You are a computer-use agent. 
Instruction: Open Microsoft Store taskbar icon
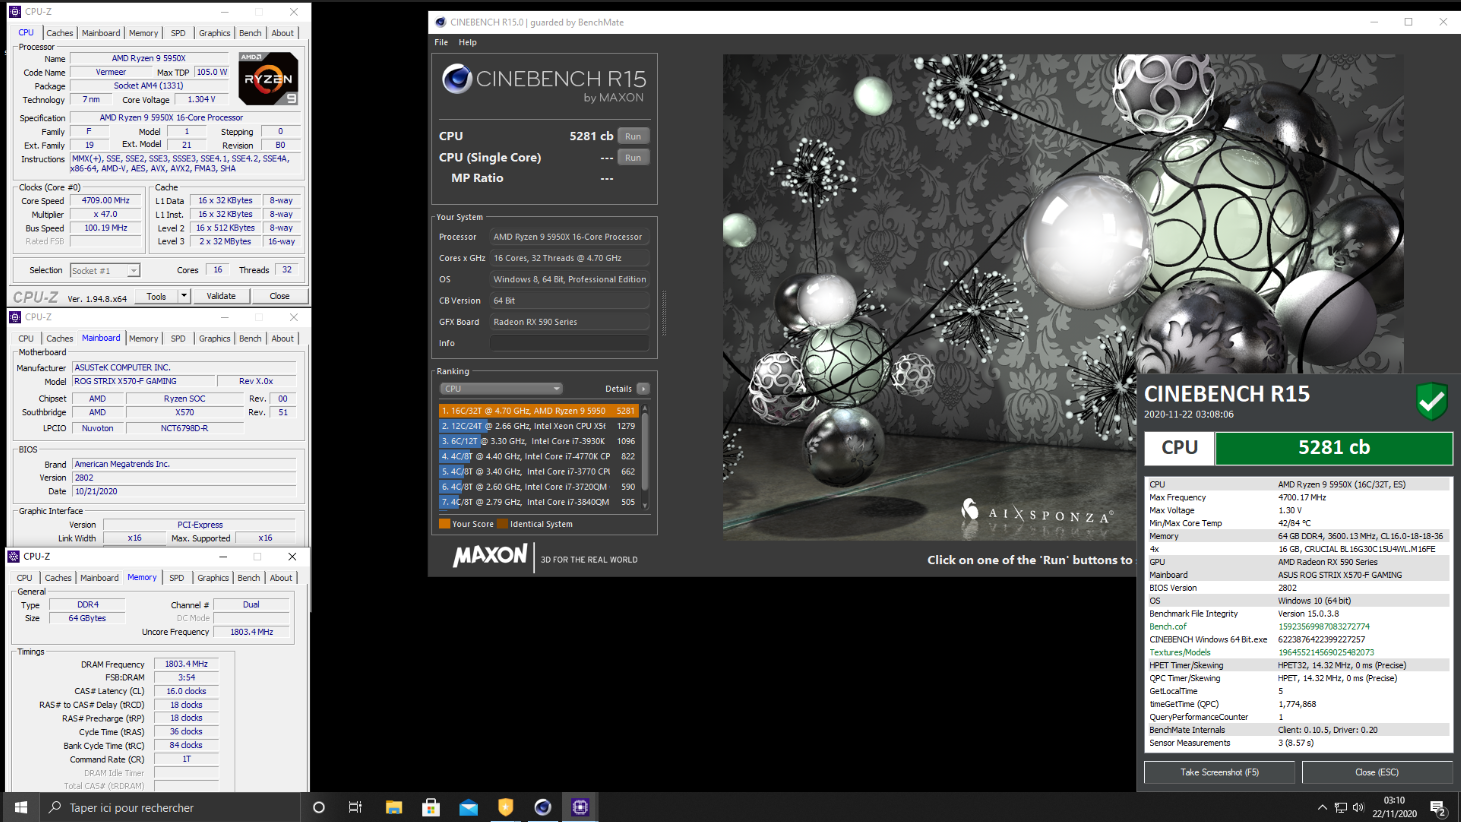[x=431, y=807]
